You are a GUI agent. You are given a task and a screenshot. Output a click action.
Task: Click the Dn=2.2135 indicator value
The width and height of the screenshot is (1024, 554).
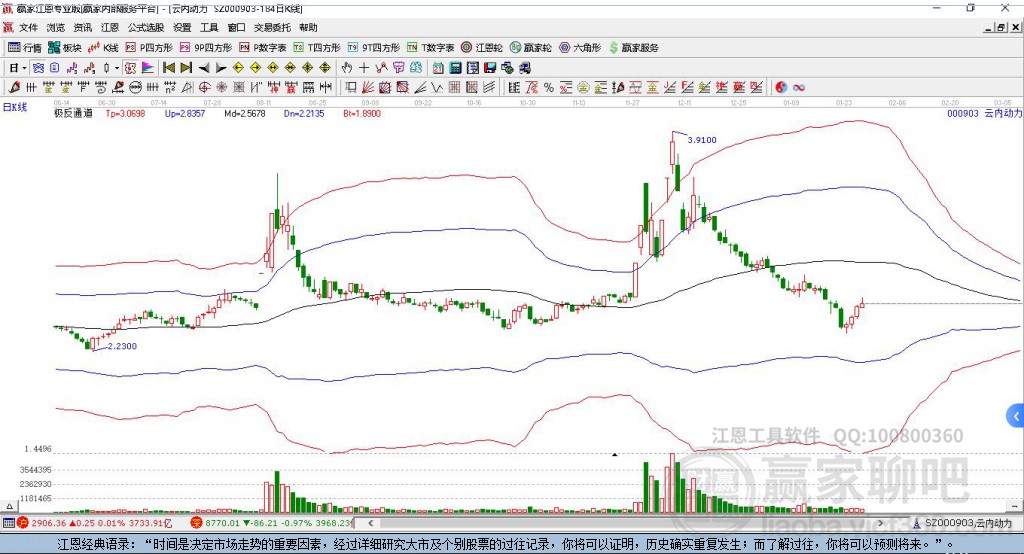tap(304, 114)
